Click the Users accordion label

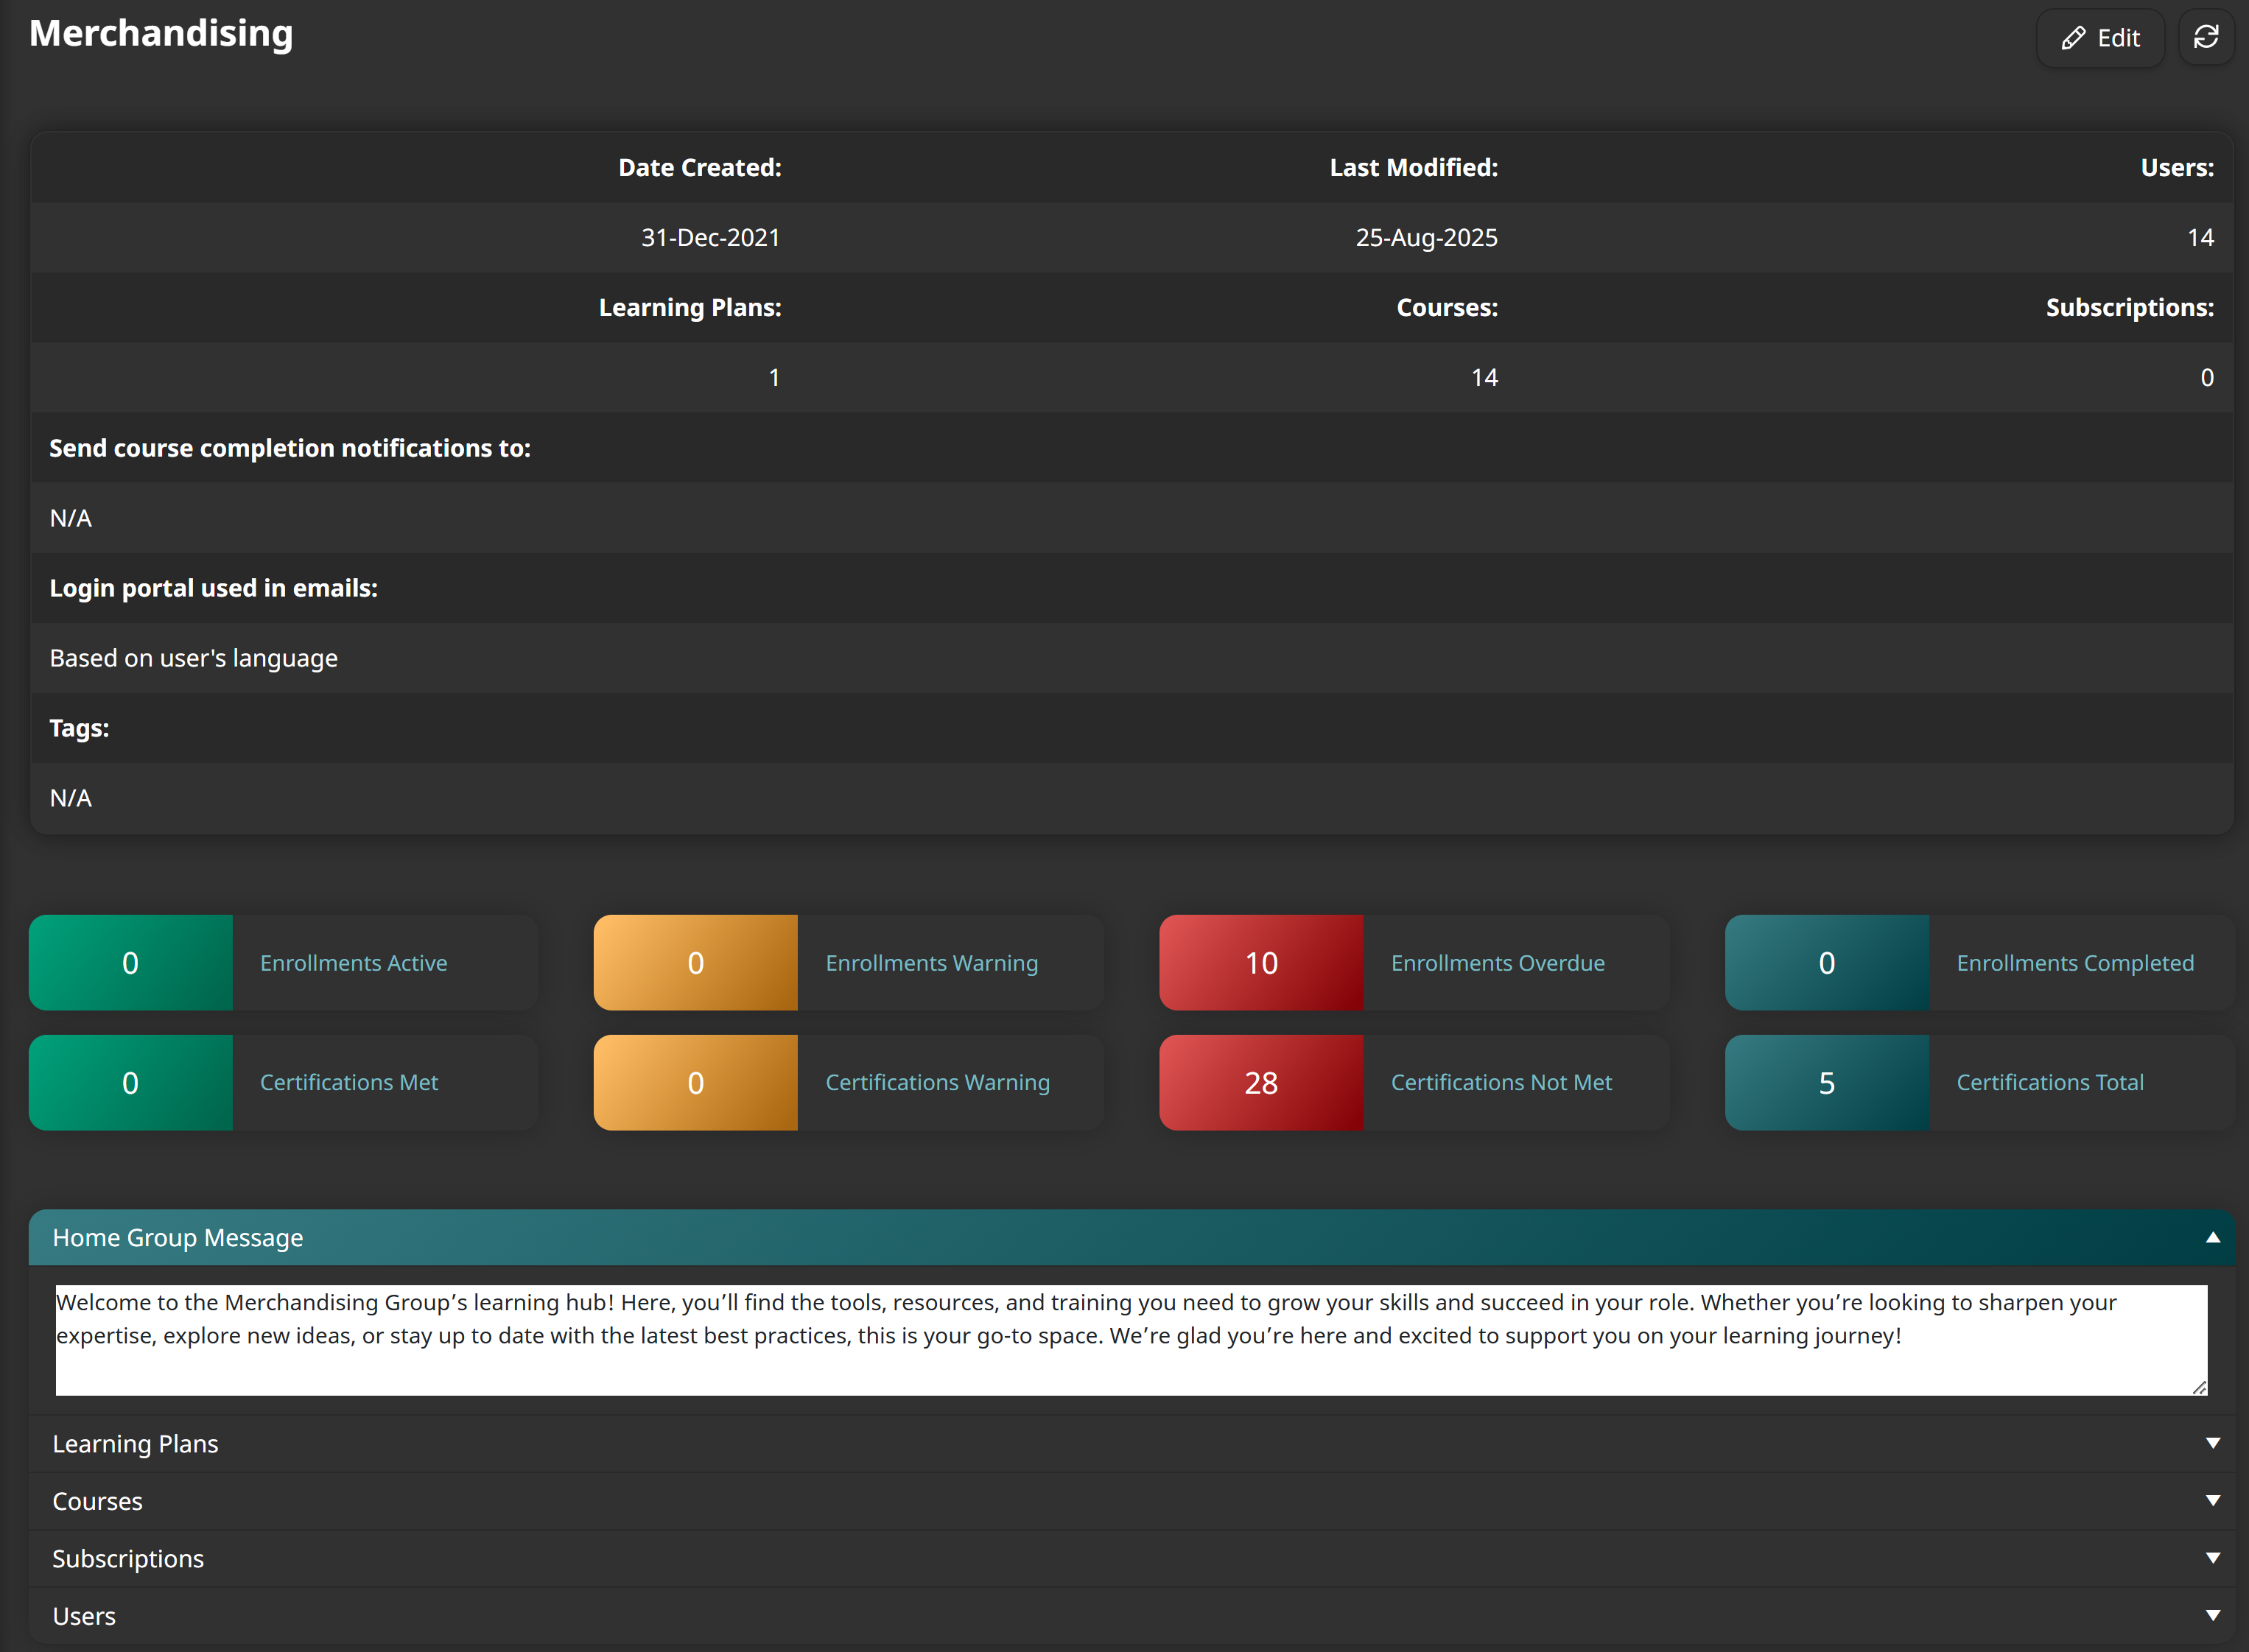click(x=84, y=1616)
